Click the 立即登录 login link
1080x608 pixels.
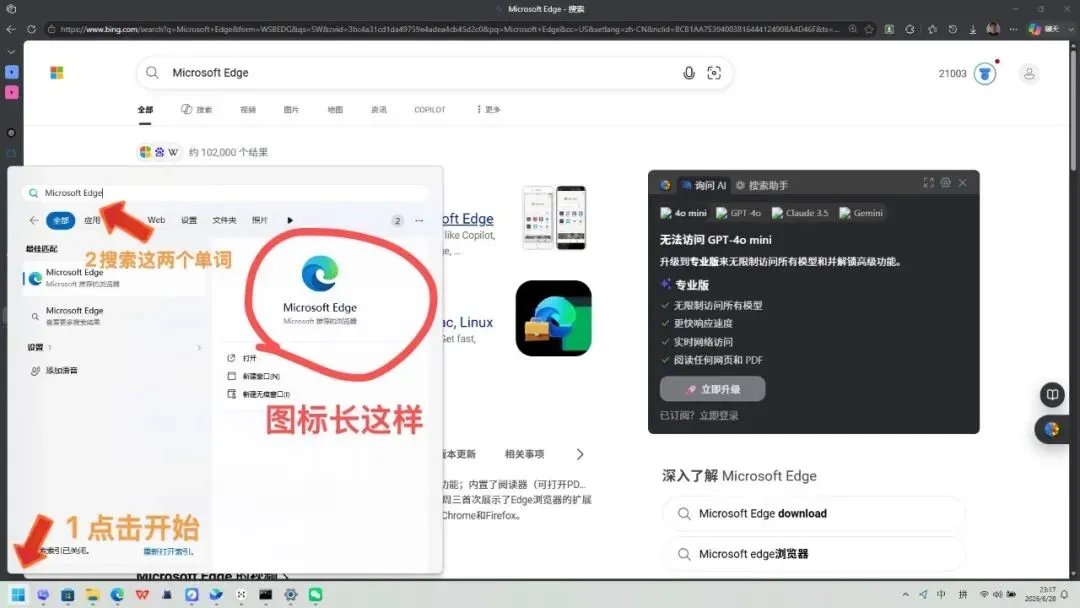(x=718, y=415)
